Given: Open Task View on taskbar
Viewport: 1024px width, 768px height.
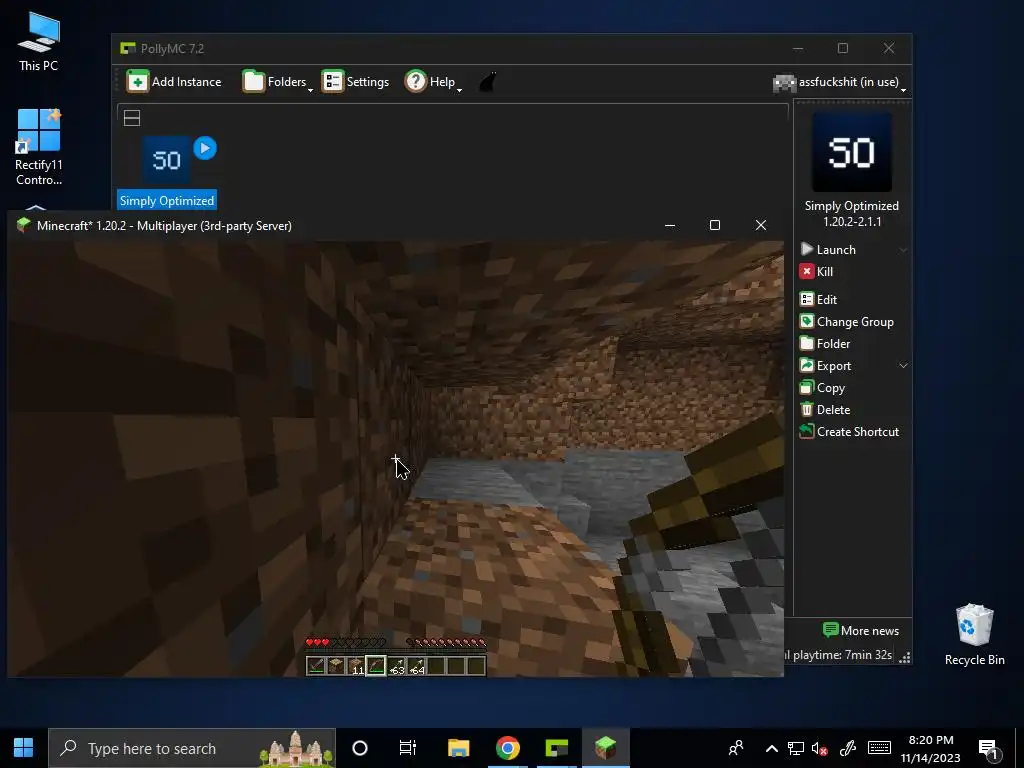Looking at the screenshot, I should 408,748.
